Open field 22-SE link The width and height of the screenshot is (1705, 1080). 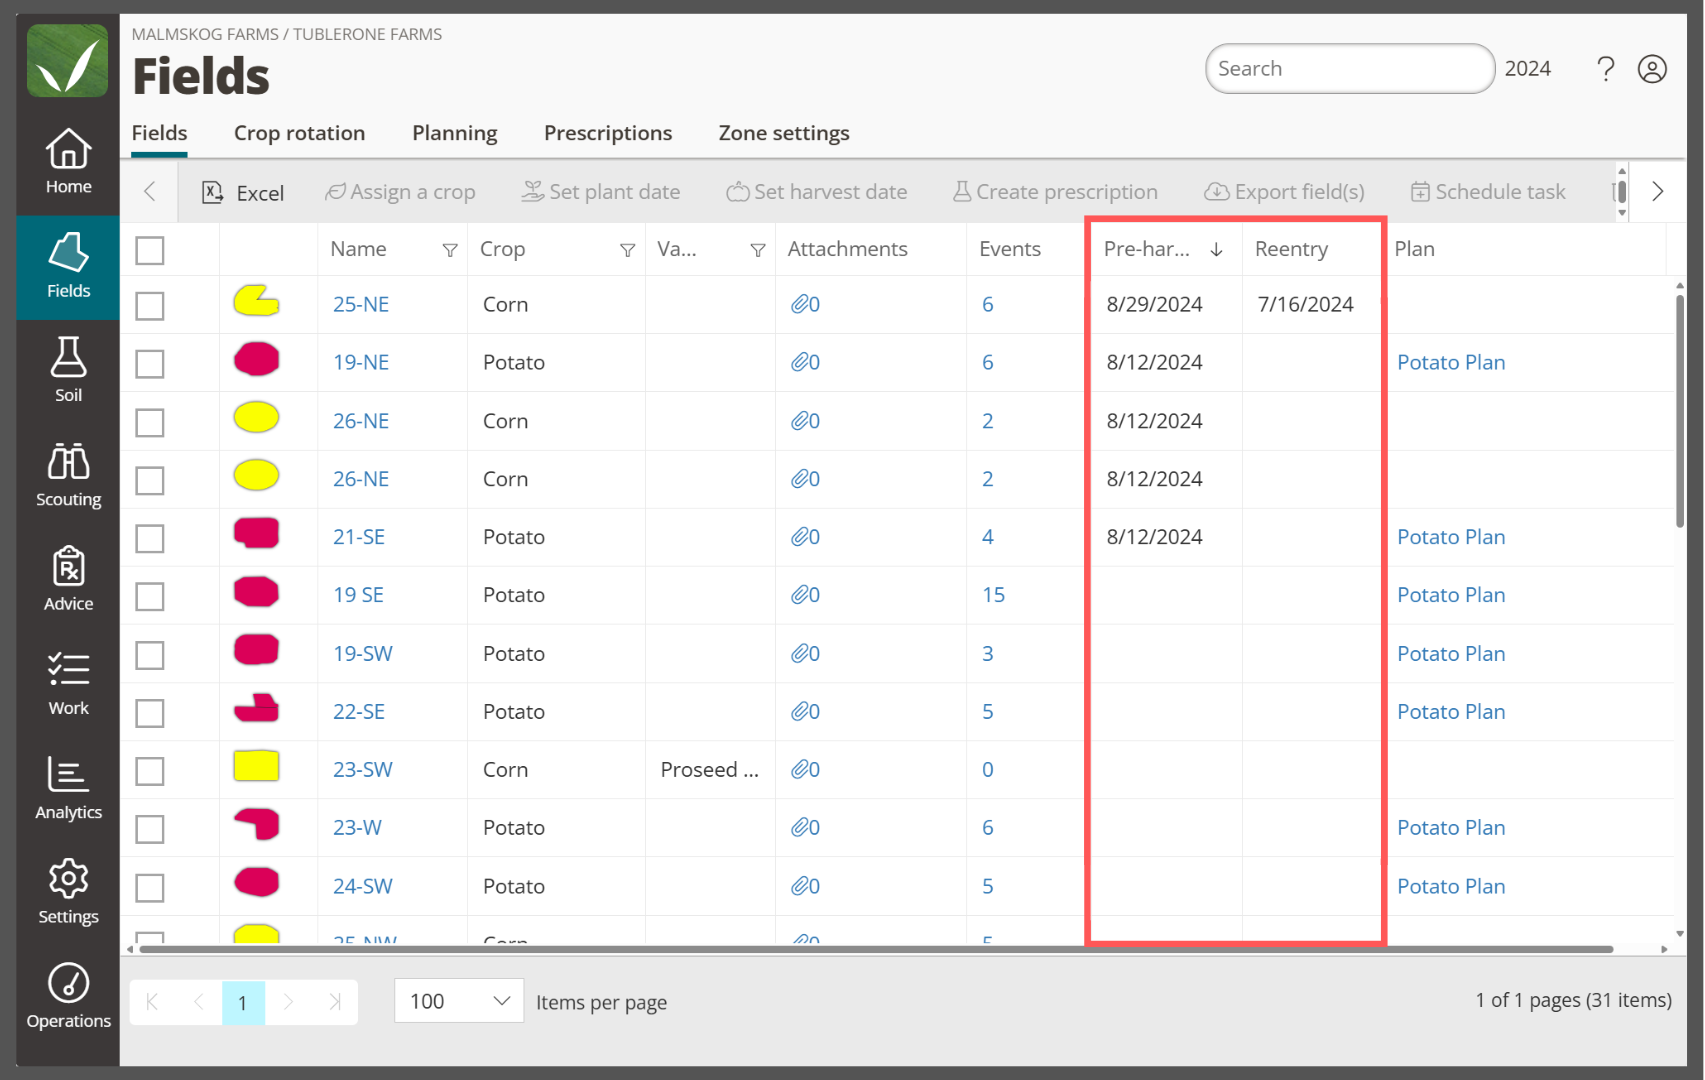tap(359, 712)
